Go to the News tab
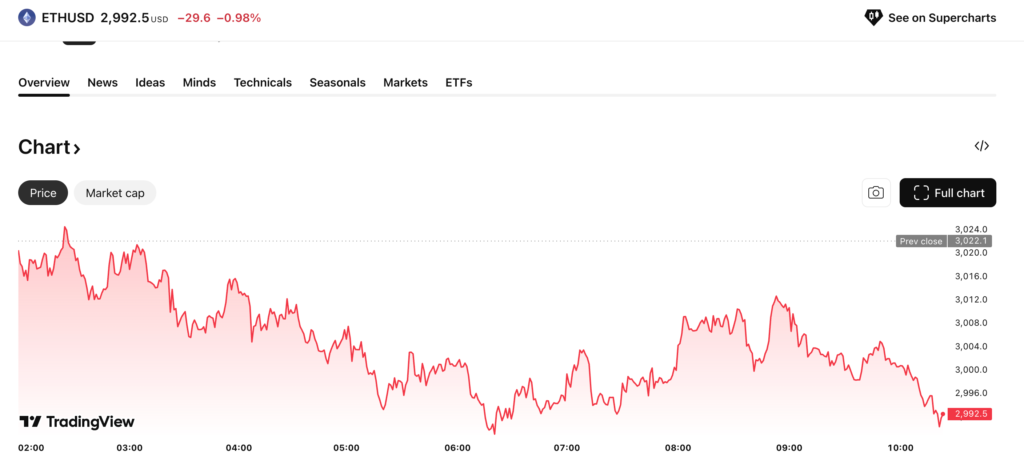 point(102,82)
